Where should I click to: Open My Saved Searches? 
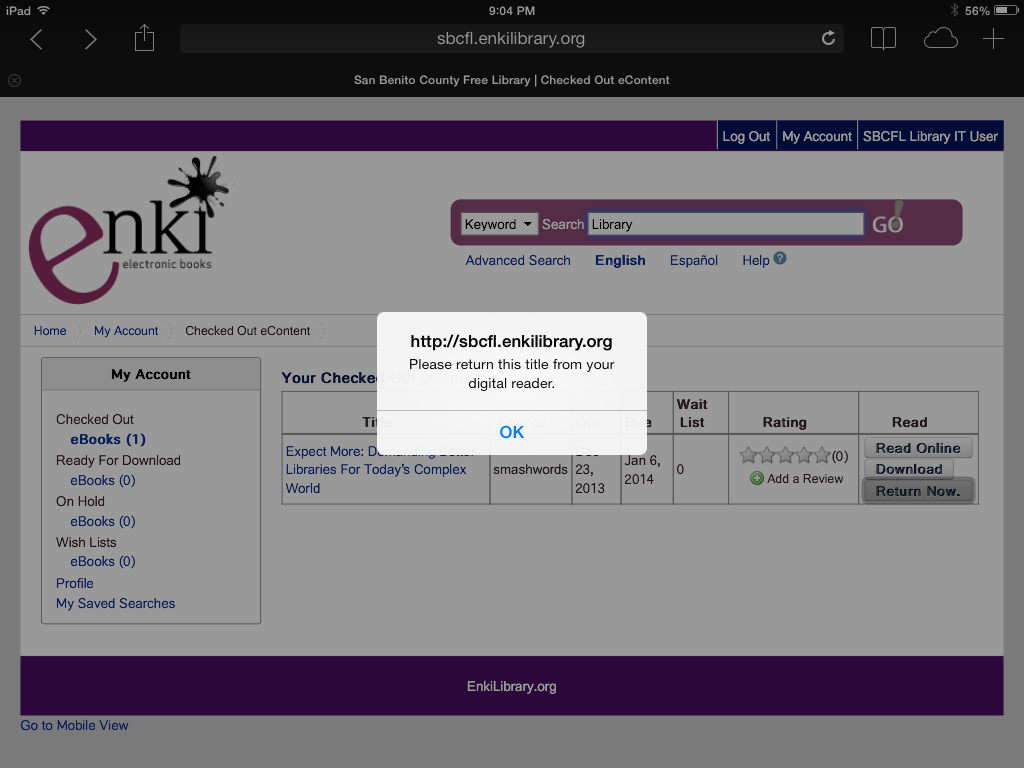[116, 603]
